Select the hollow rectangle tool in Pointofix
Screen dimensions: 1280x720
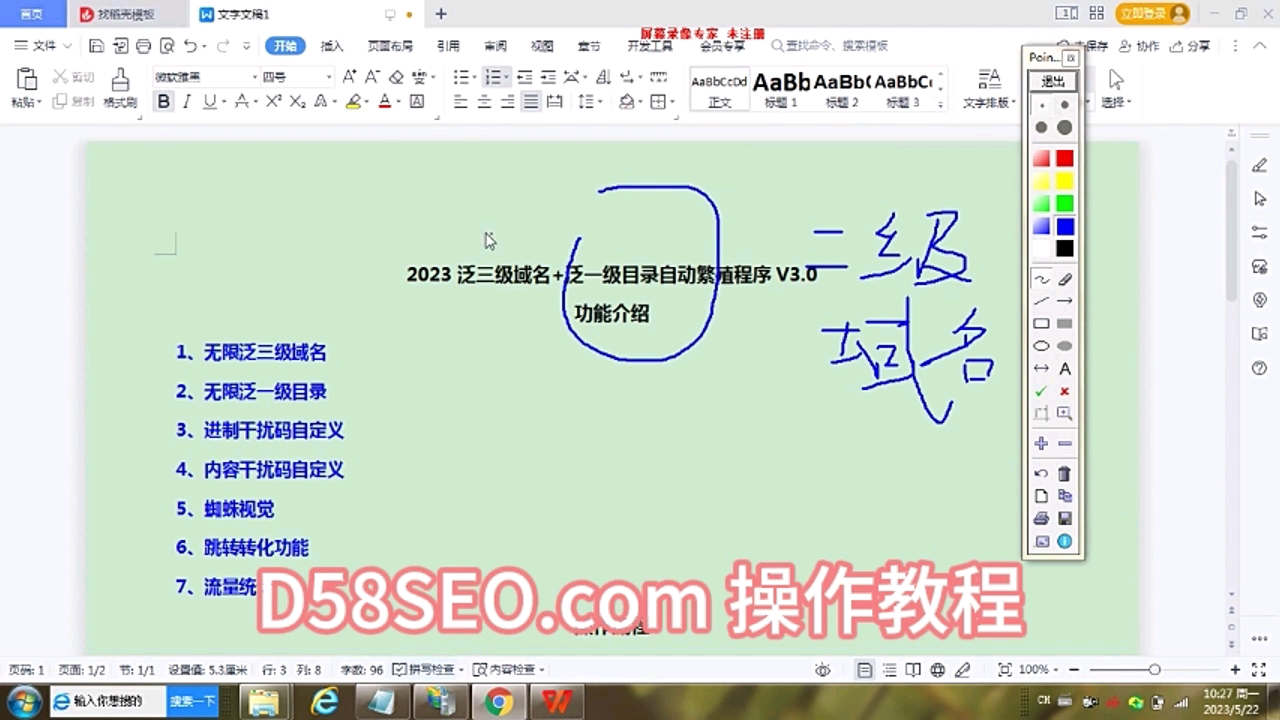[x=1041, y=324]
